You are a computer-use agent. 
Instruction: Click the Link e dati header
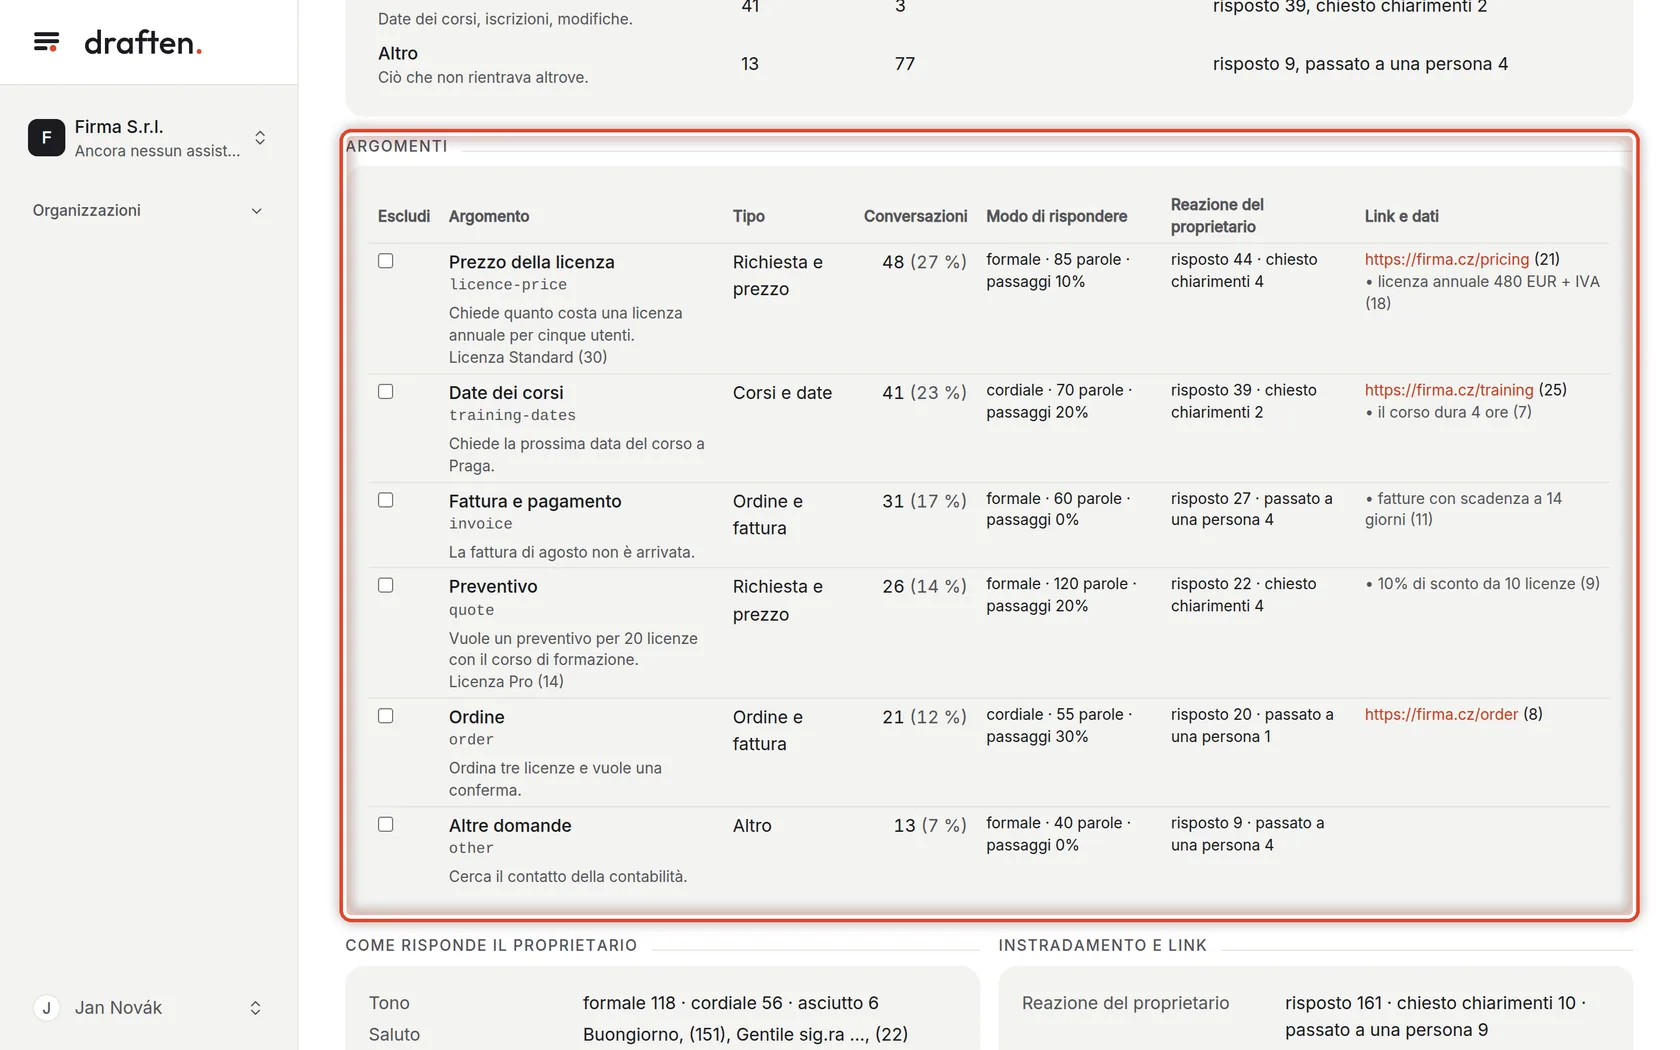click(x=1401, y=216)
